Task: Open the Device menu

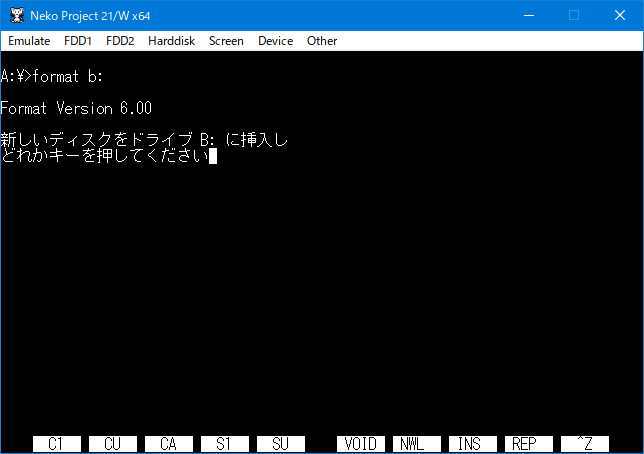Action: (x=276, y=41)
